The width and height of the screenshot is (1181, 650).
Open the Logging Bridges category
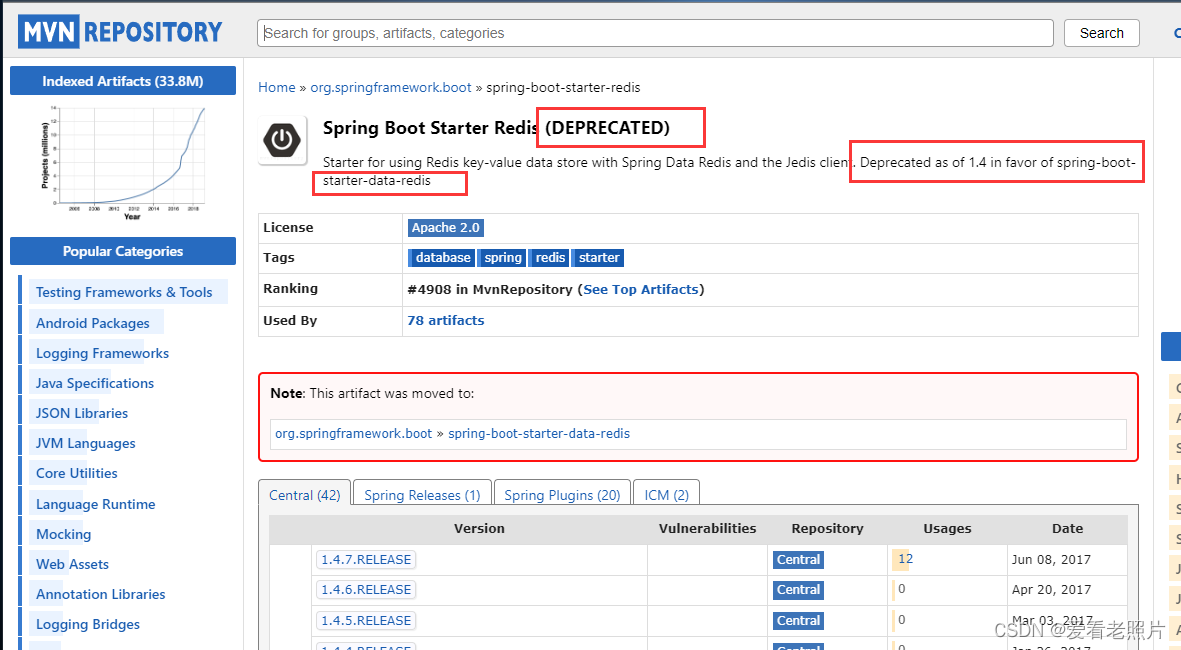click(88, 624)
